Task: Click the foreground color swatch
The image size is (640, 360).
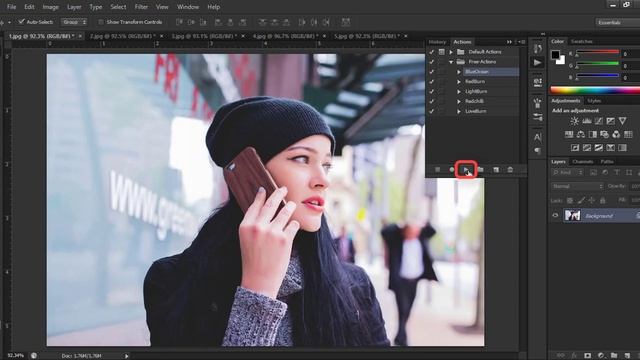Action: [556, 55]
